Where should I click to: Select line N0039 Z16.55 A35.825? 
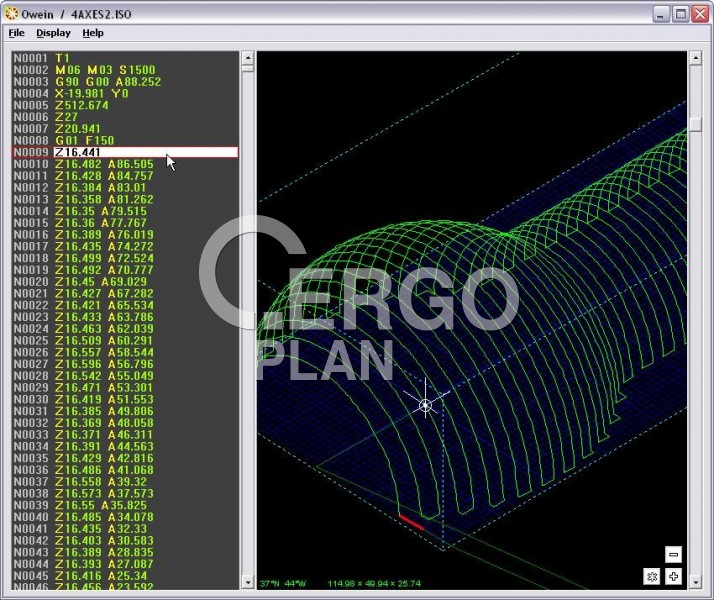coord(125,505)
